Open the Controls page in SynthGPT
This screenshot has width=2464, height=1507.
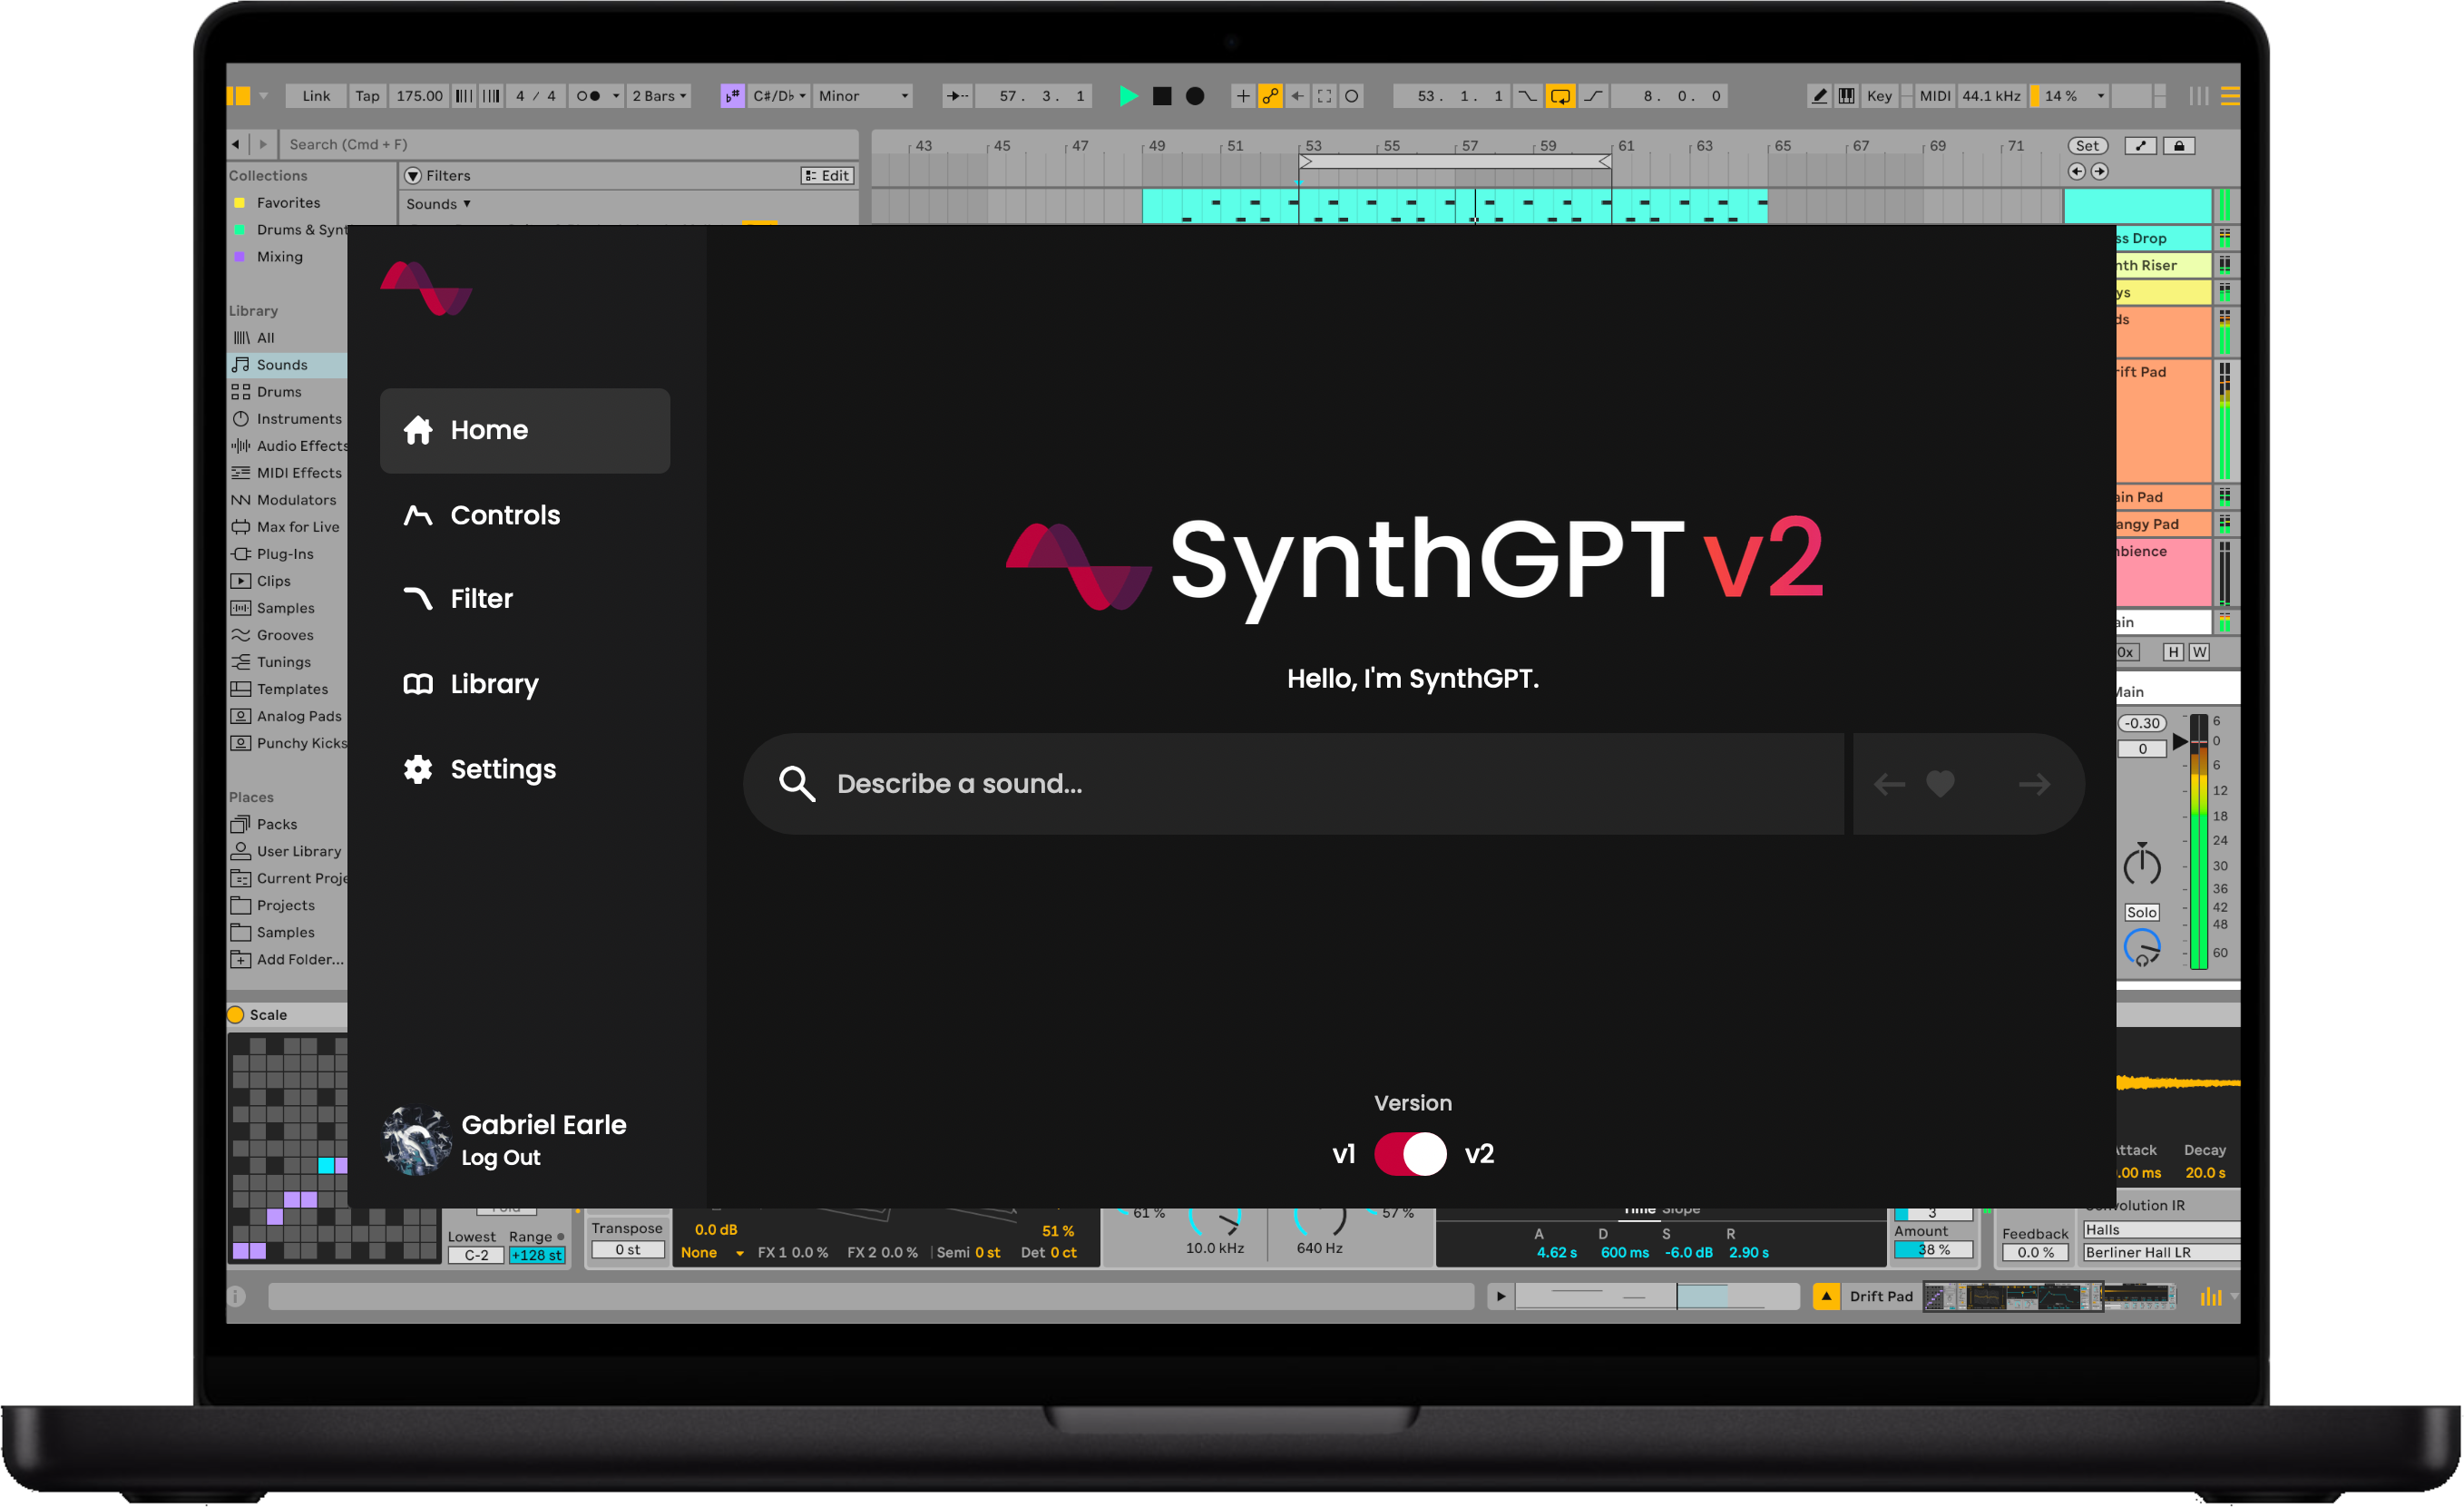(481, 515)
